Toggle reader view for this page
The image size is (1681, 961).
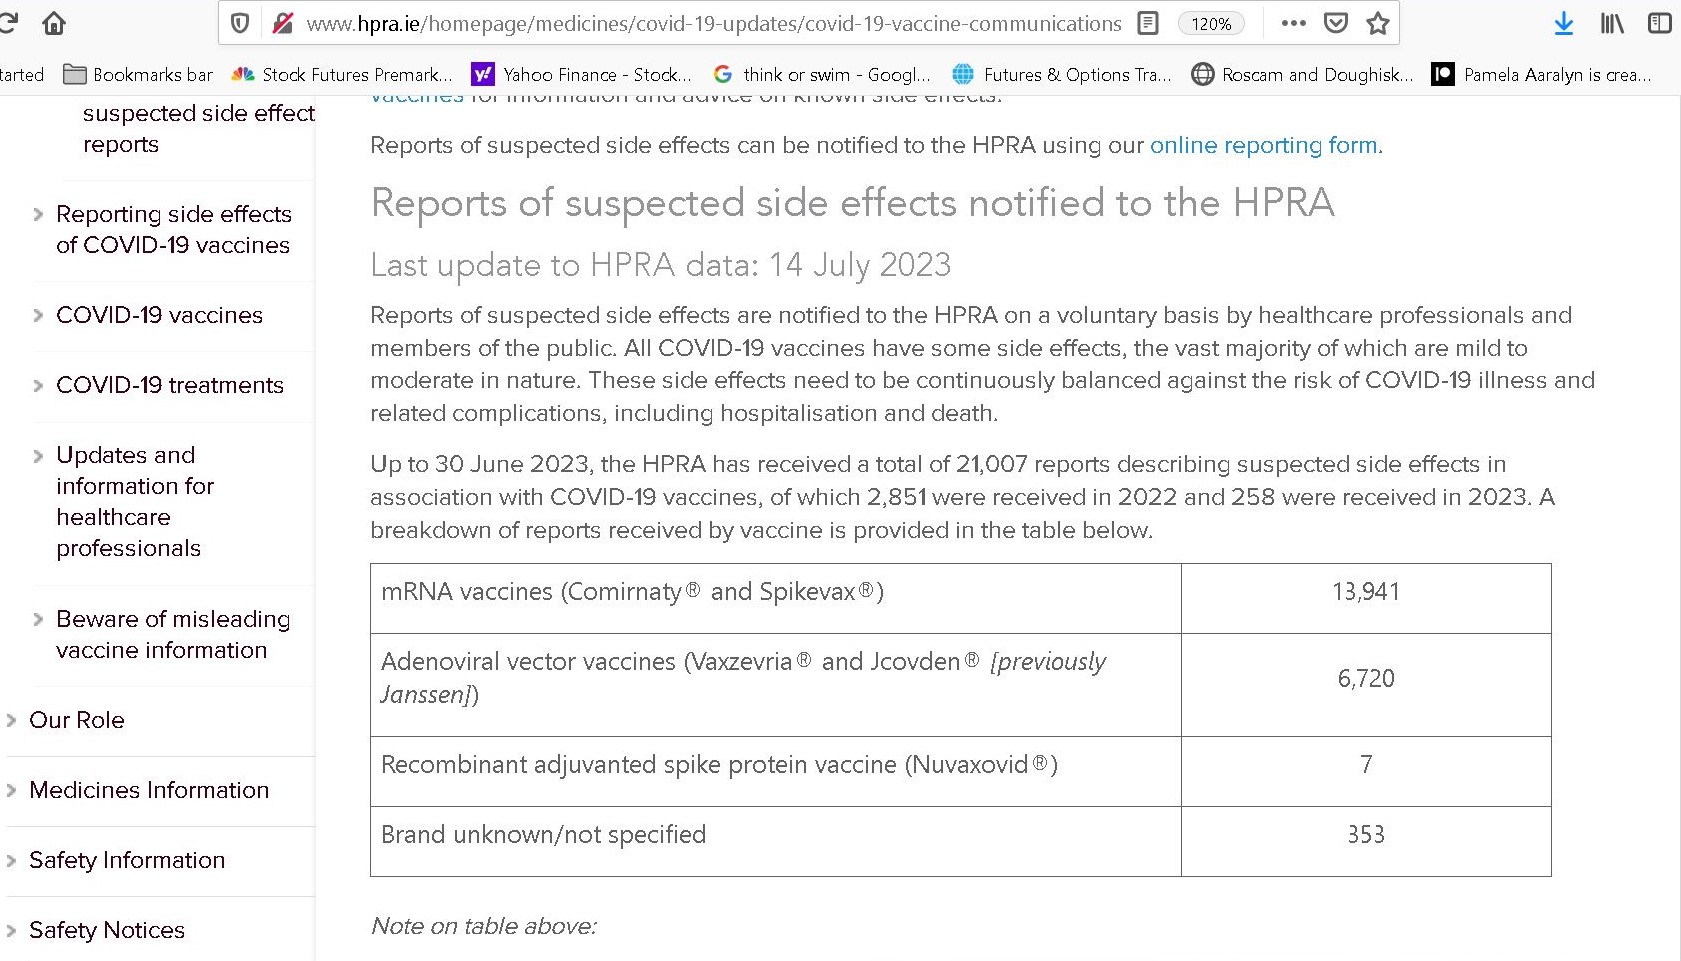[x=1148, y=23]
